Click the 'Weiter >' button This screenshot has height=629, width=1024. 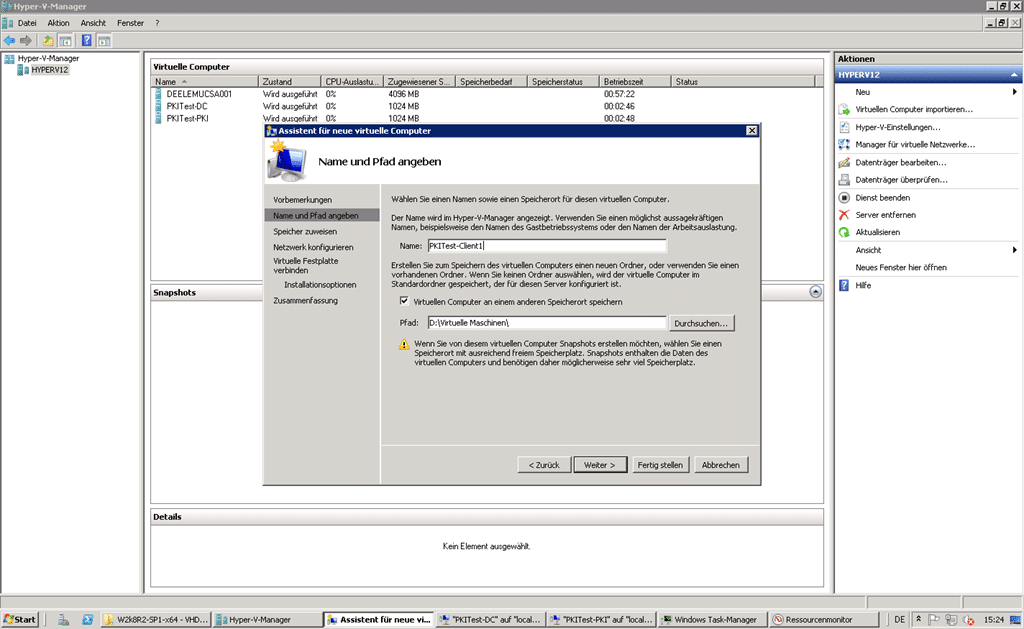point(600,465)
